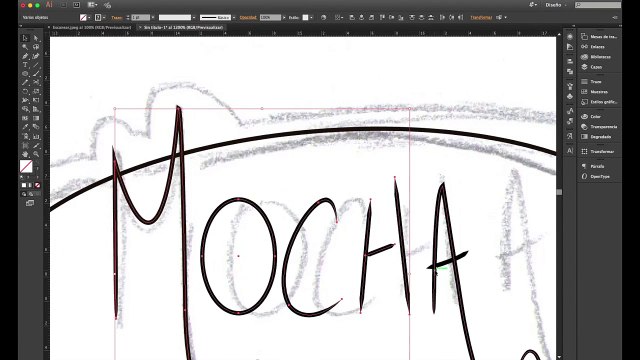The width and height of the screenshot is (640, 360).
Task: Open Adobe Bridge from the app bar
Action: pyautogui.click(x=64, y=5)
